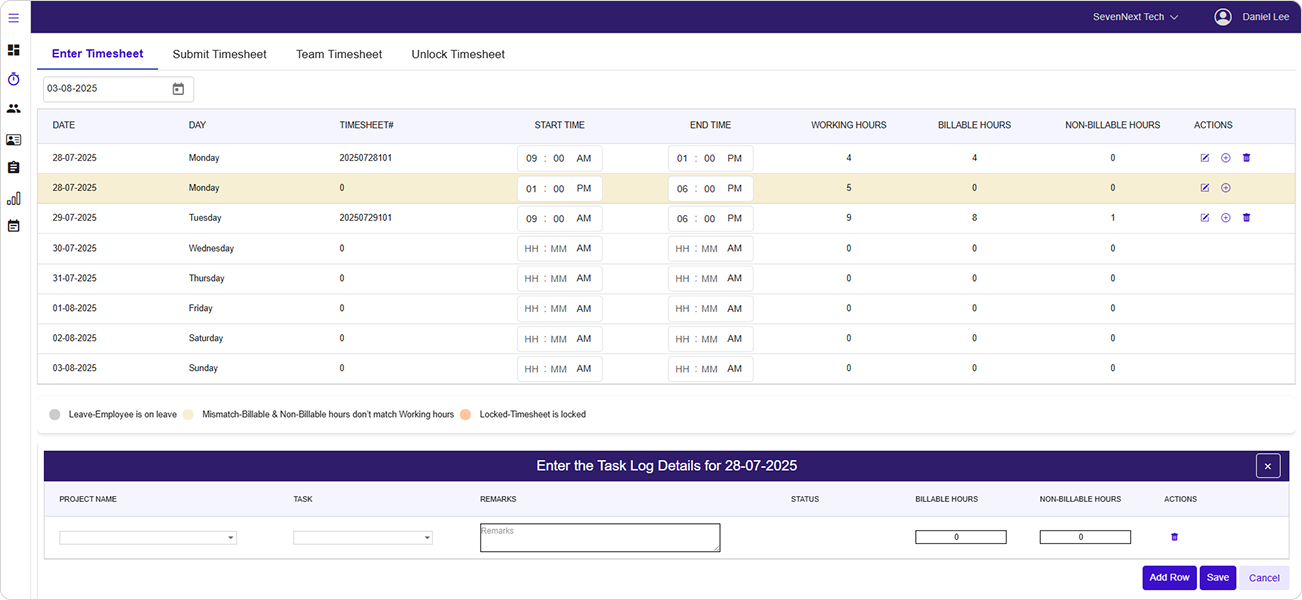The image size is (1302, 600).
Task: Open the Project Name dropdown
Action: coord(148,538)
